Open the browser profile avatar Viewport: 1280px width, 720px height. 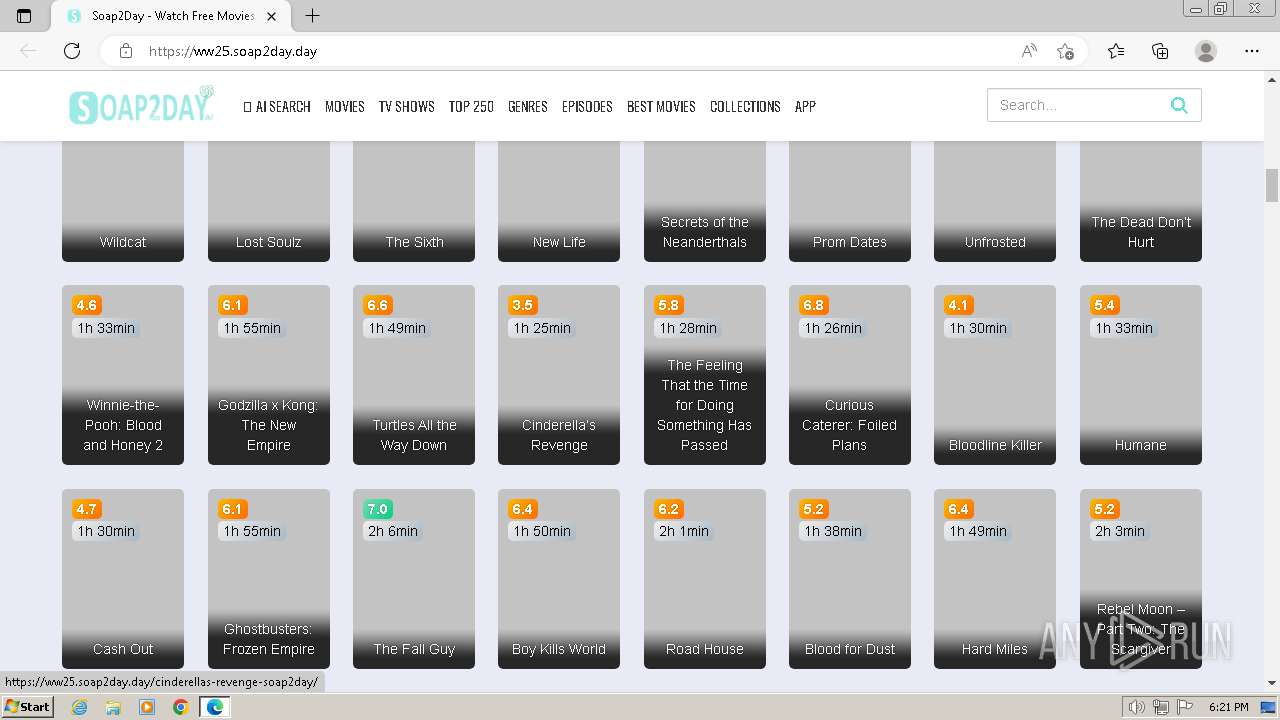pyautogui.click(x=1206, y=51)
